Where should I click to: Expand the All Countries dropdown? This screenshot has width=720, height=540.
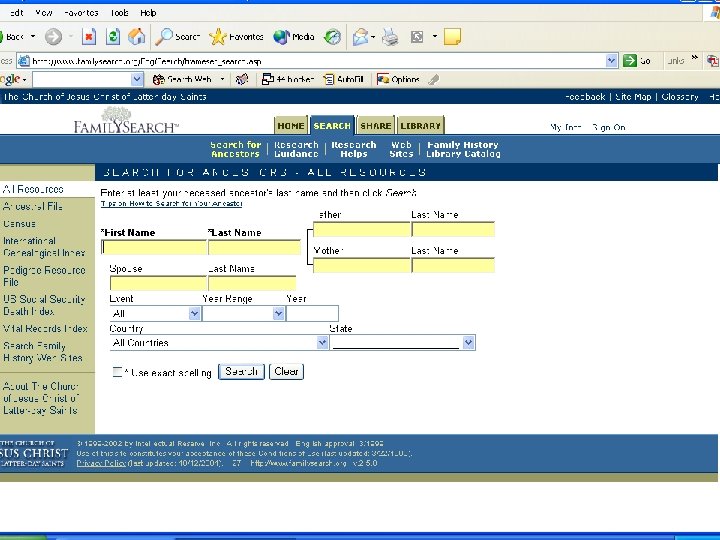click(x=322, y=343)
